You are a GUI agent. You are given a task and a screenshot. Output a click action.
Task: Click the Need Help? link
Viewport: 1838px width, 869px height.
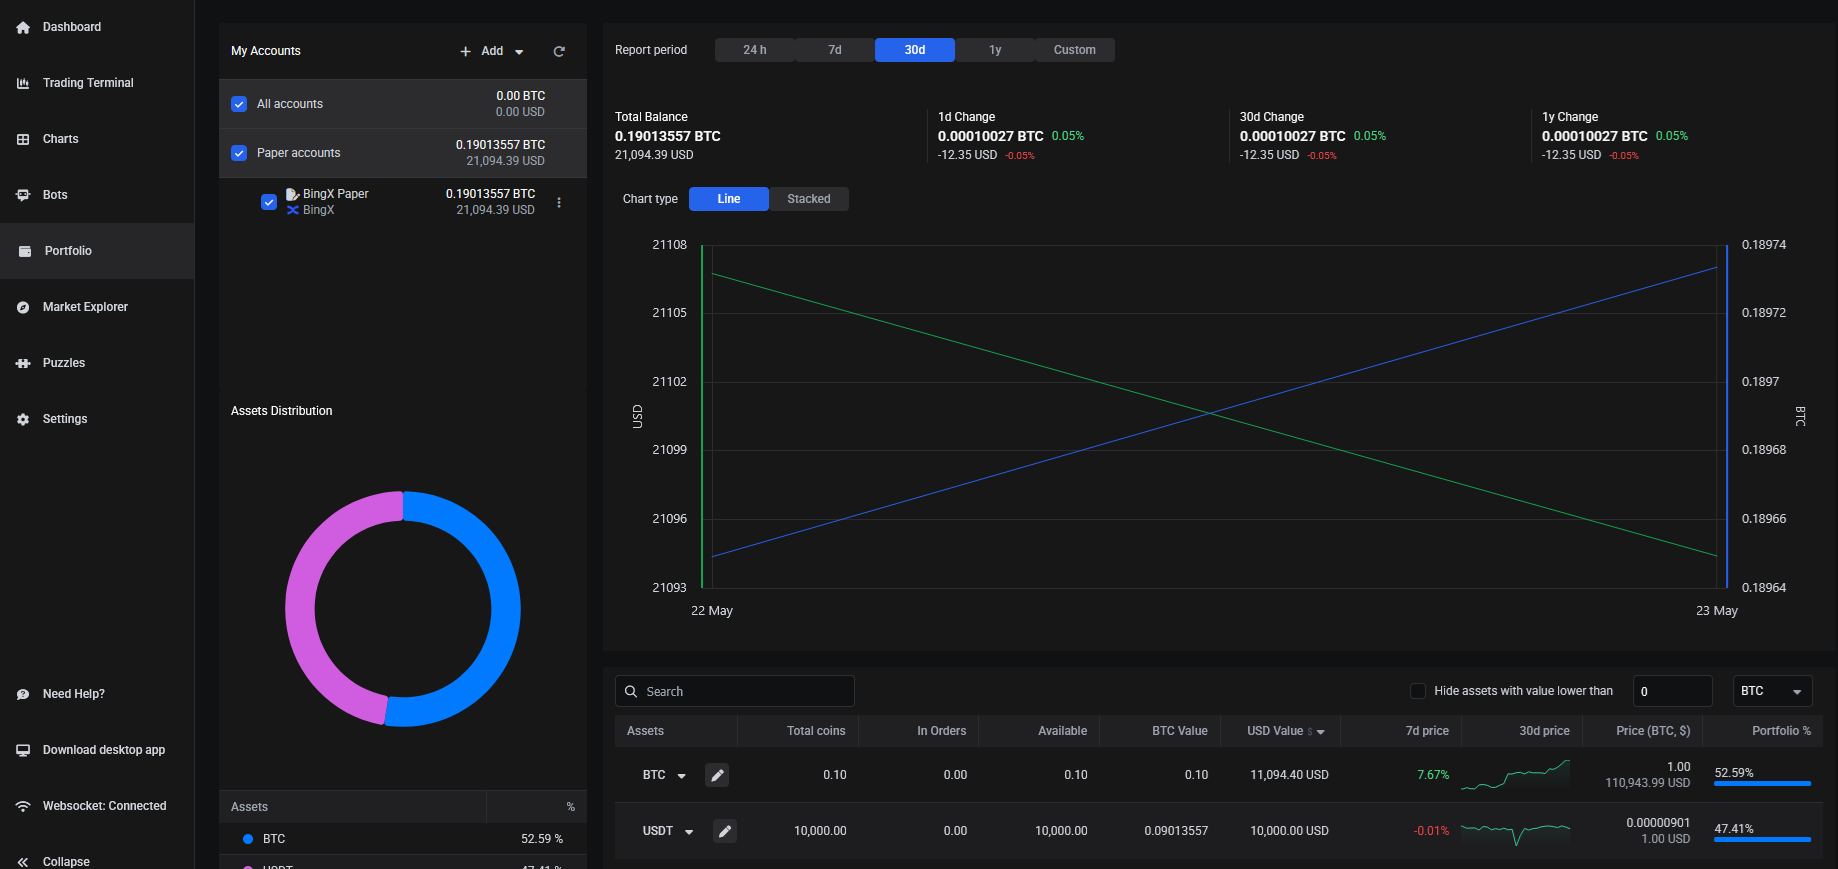coord(74,694)
